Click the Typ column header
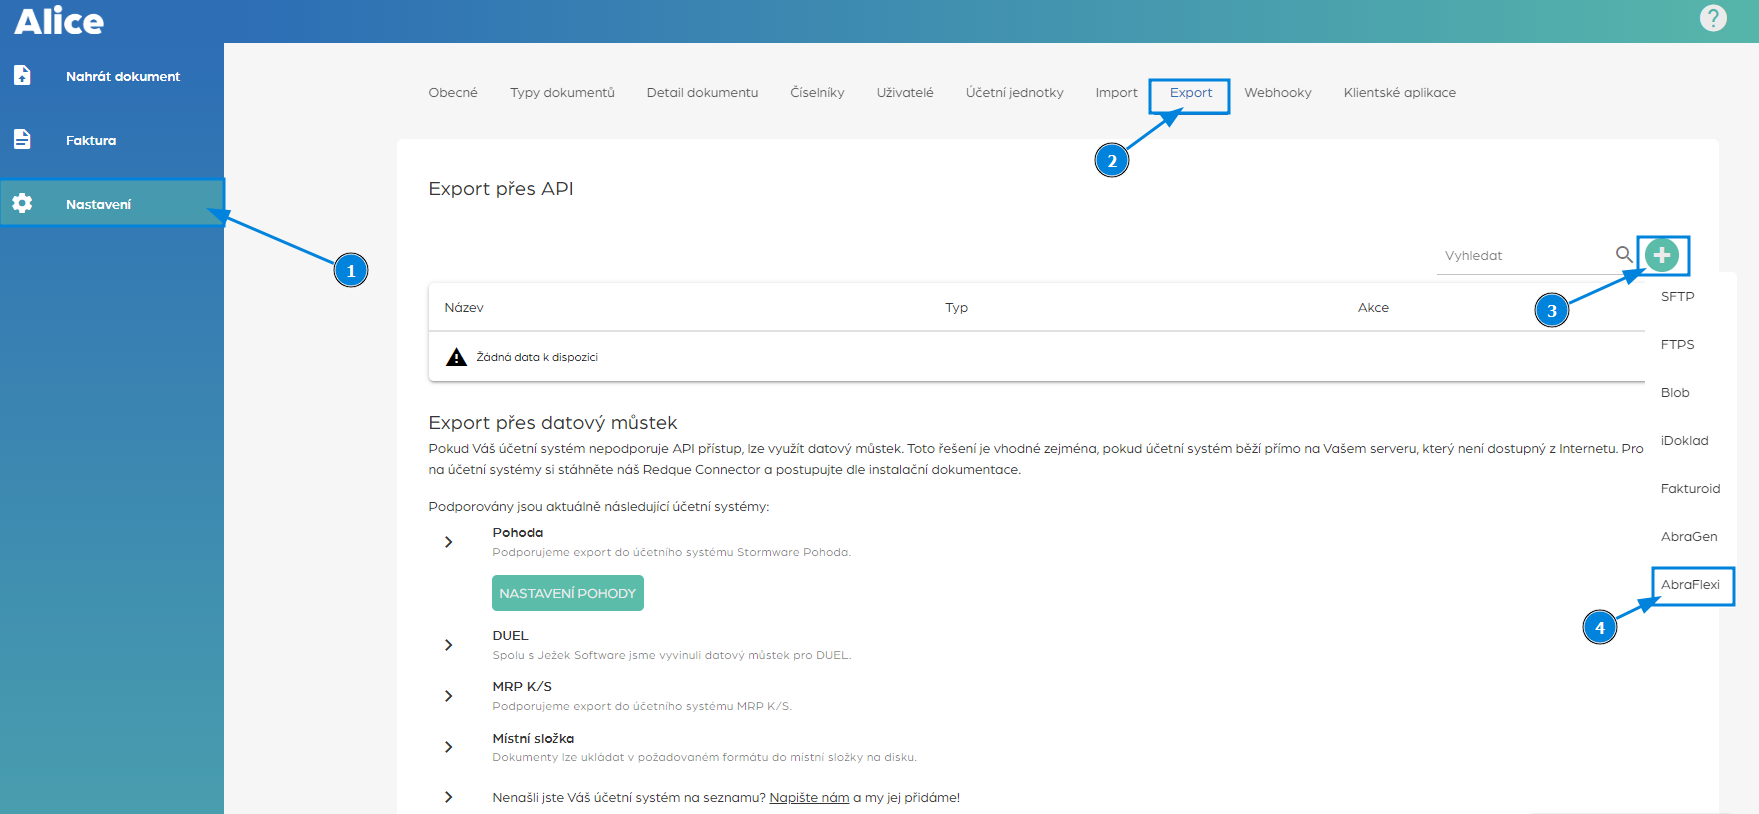Screen dimensions: 1759x814 [956, 307]
